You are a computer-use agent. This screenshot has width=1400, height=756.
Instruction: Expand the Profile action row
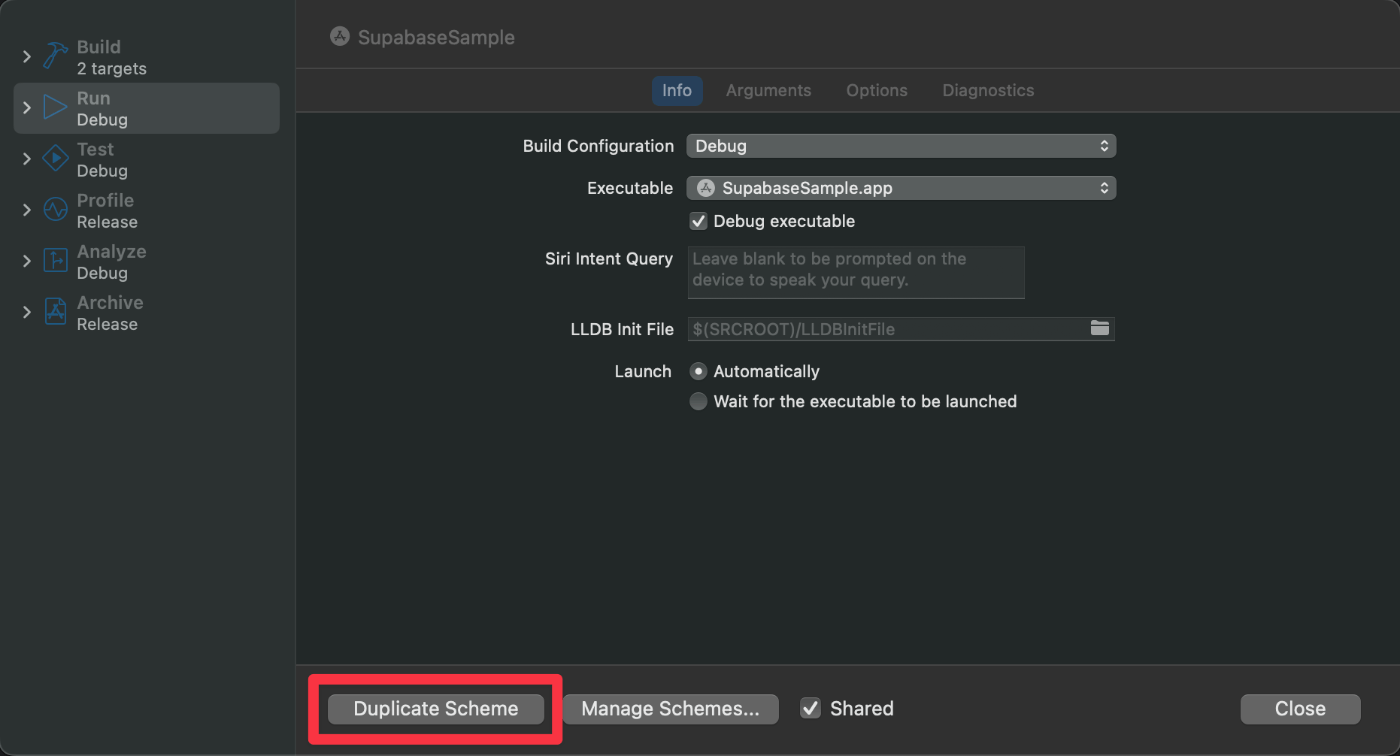coord(27,210)
